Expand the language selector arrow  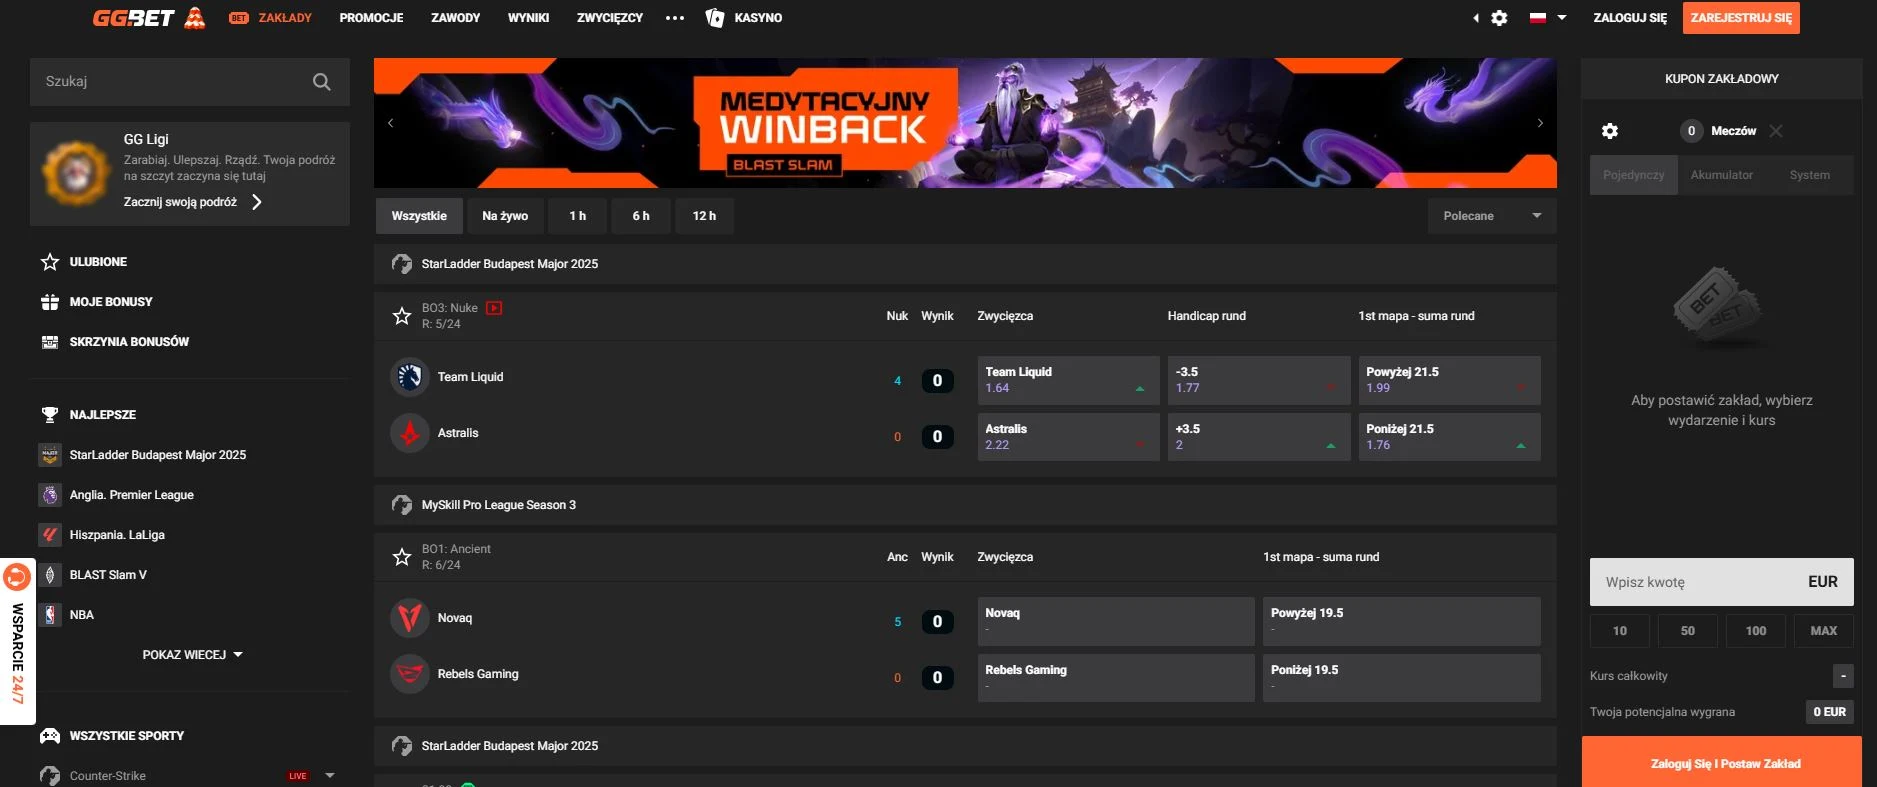pyautogui.click(x=1562, y=18)
